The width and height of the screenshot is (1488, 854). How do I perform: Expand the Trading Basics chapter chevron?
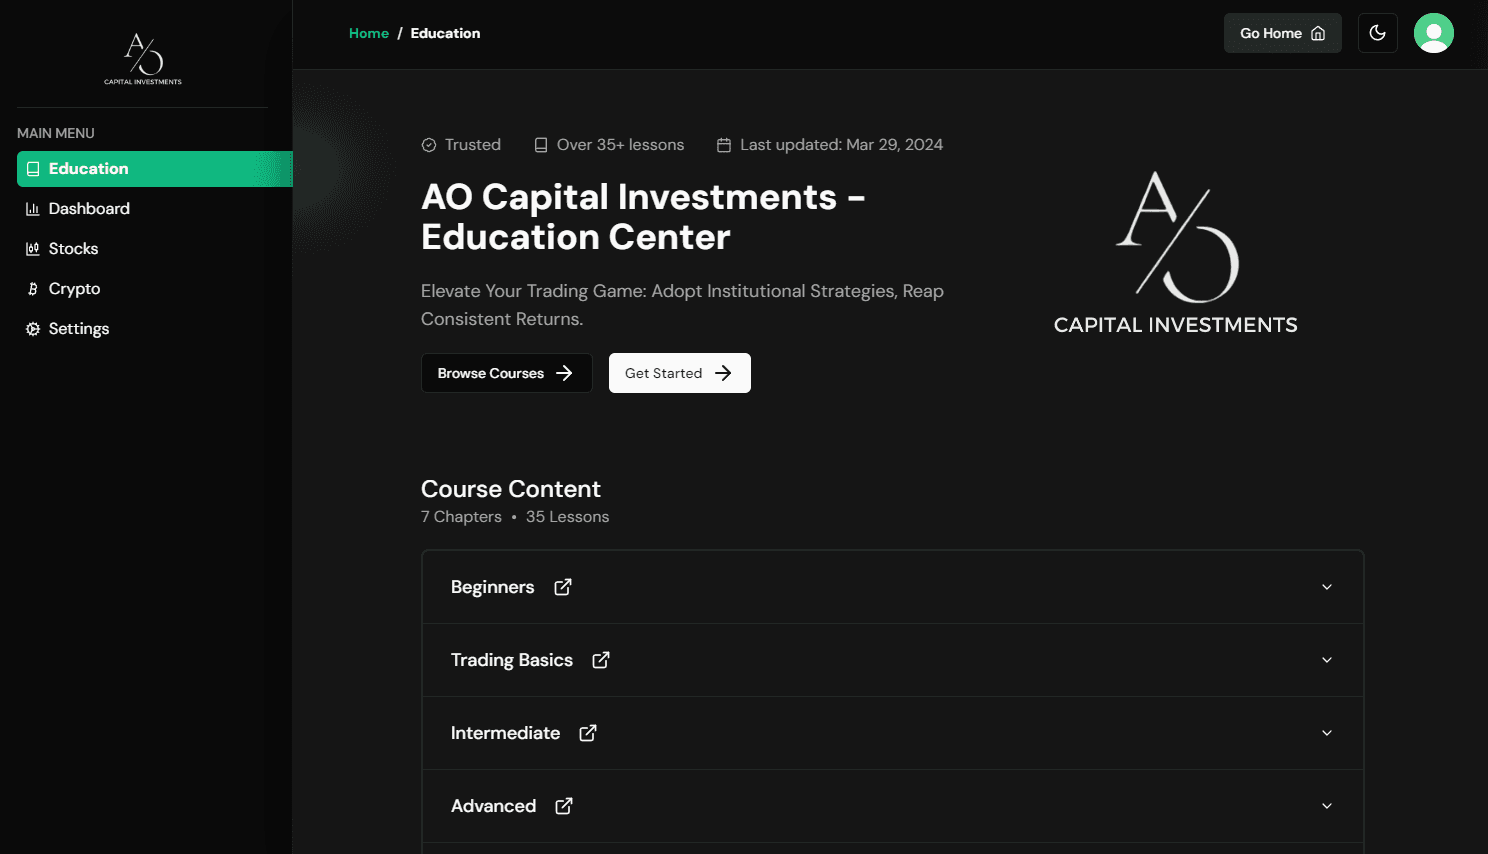click(1327, 660)
